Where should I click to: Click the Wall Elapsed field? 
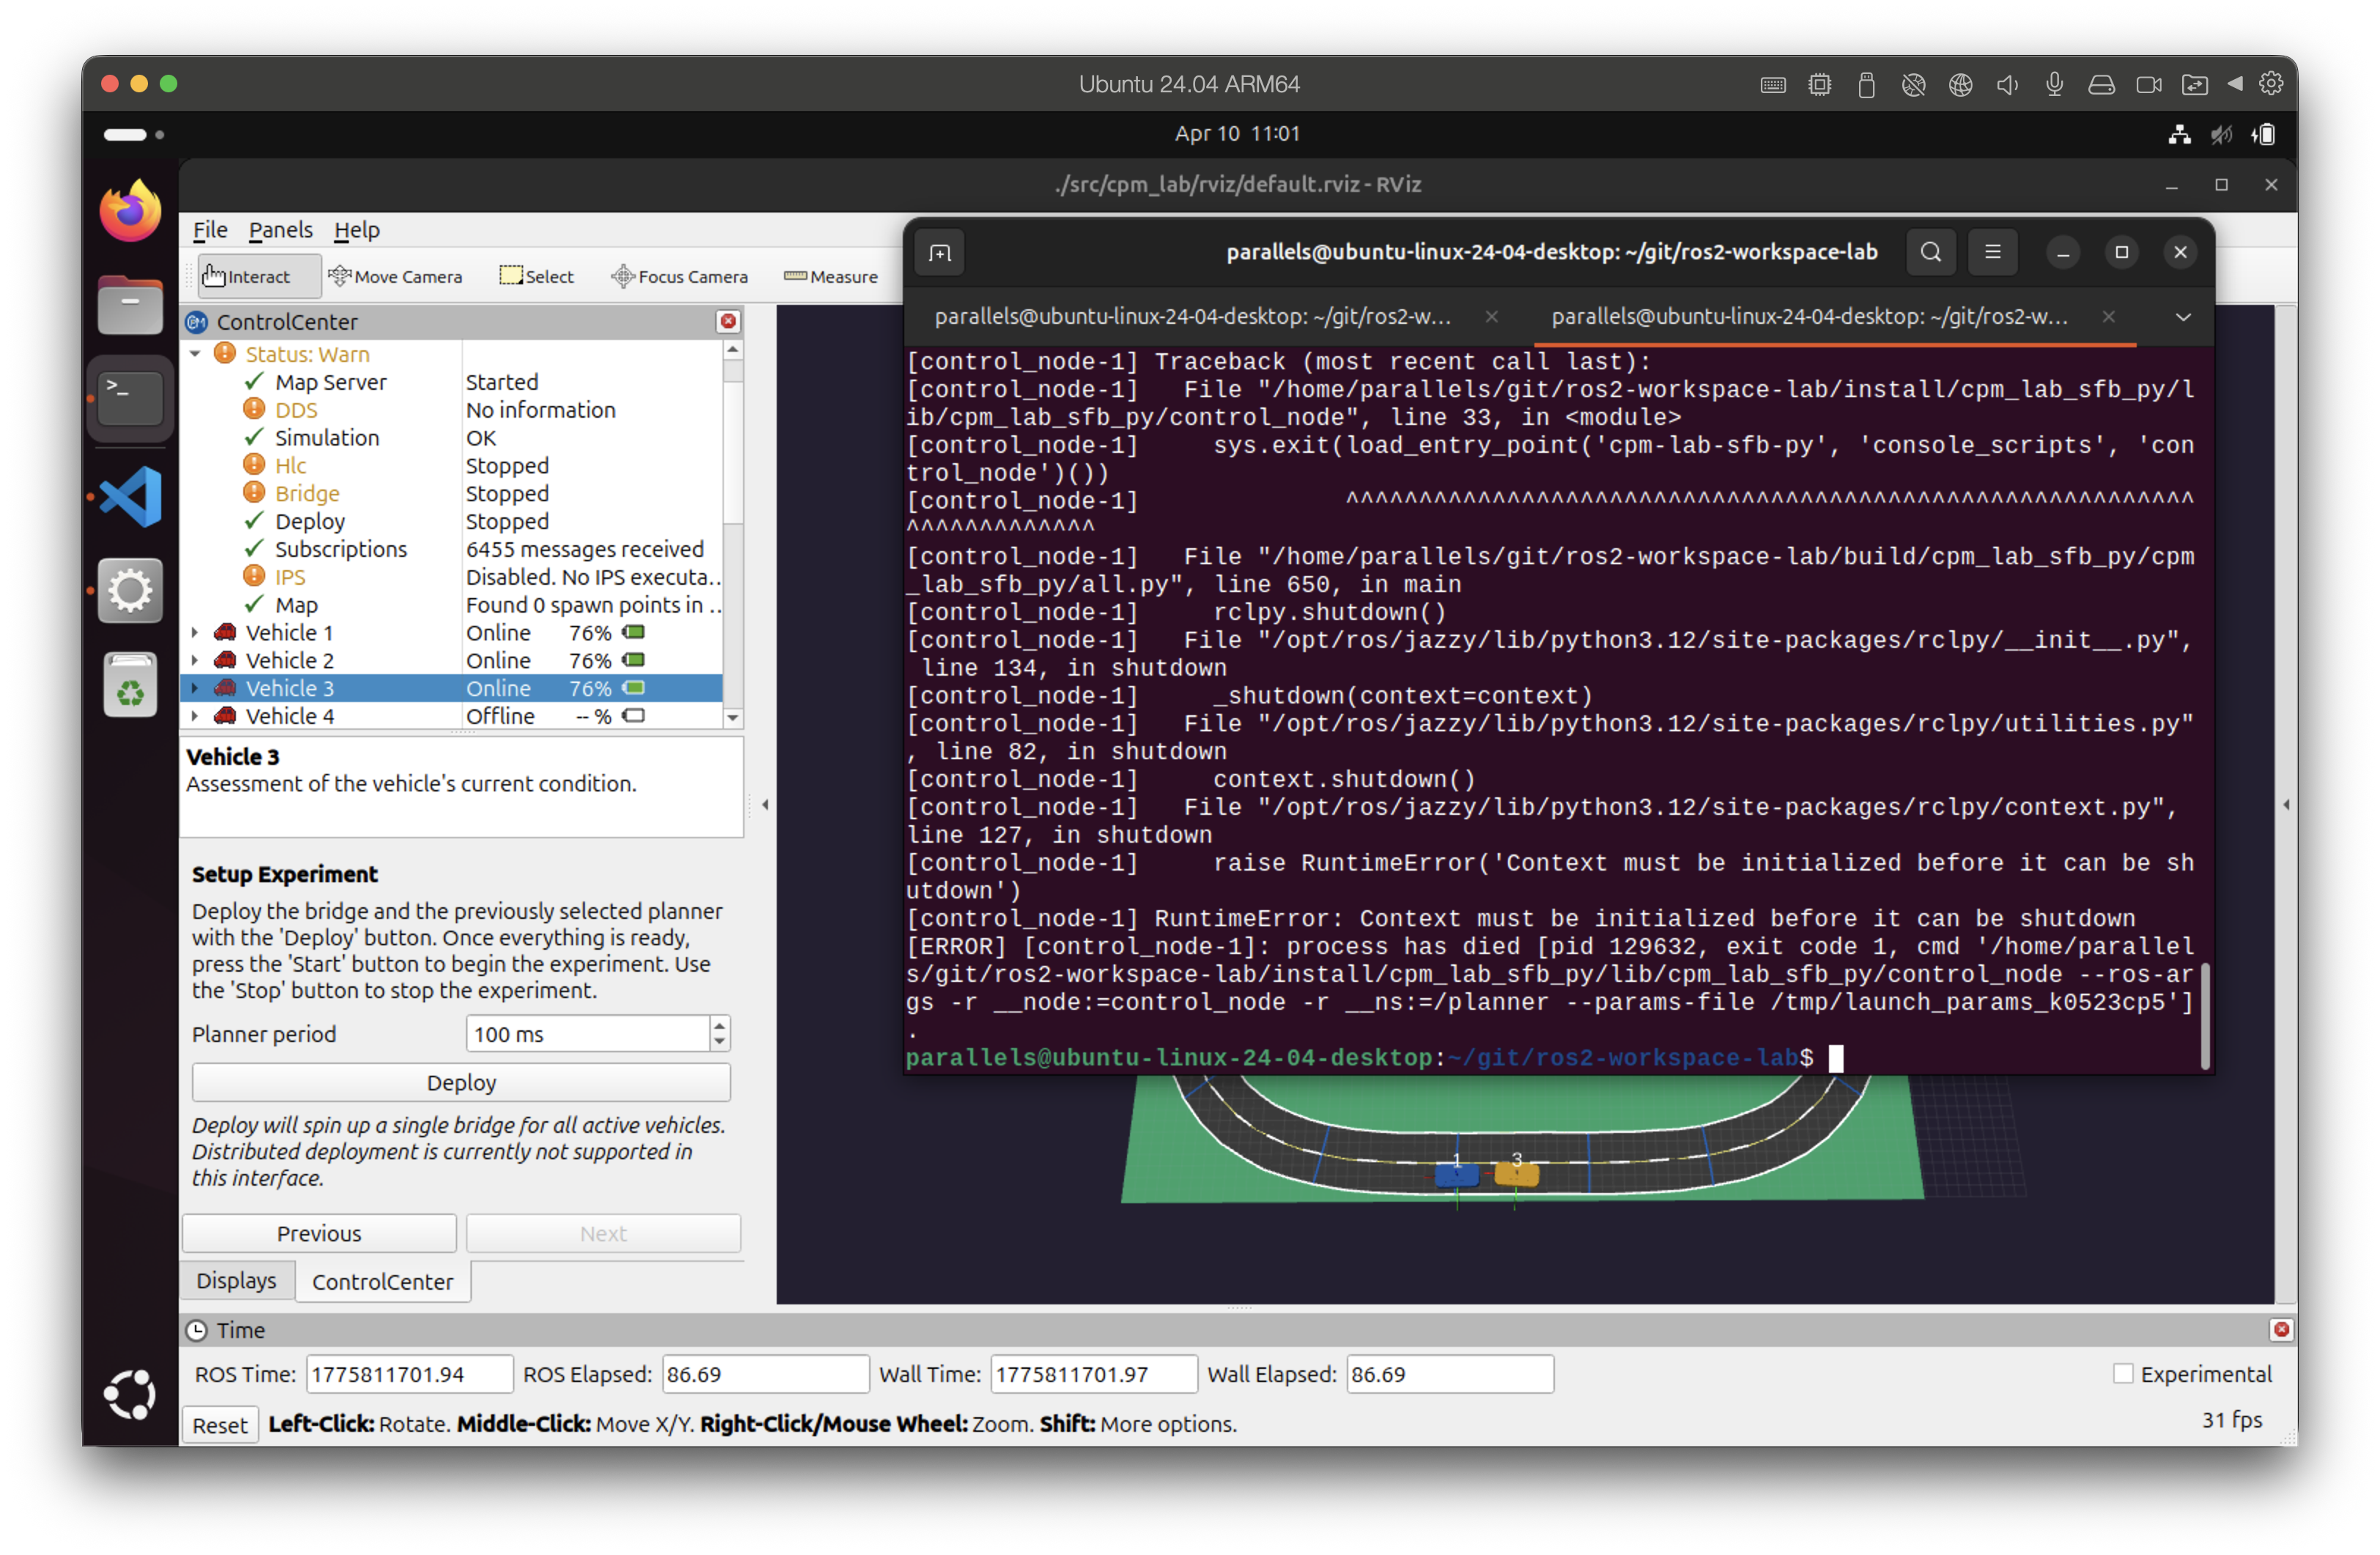click(1450, 1375)
